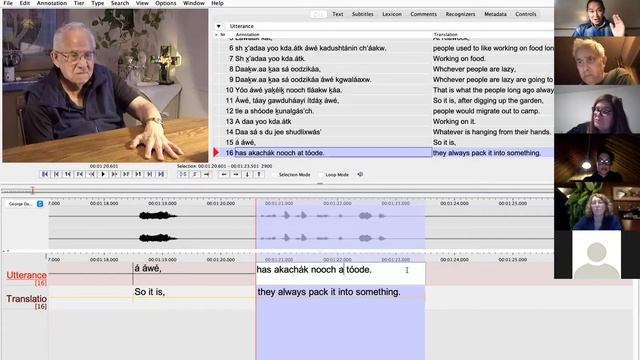Toggle crosshair to selection boundary
The height and width of the screenshot is (360, 640).
click(207, 174)
